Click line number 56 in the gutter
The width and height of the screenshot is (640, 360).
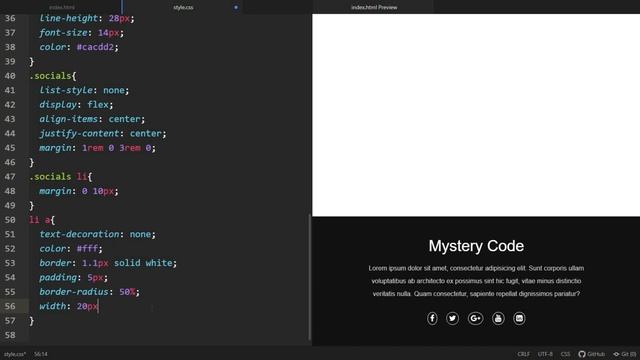pyautogui.click(x=10, y=306)
